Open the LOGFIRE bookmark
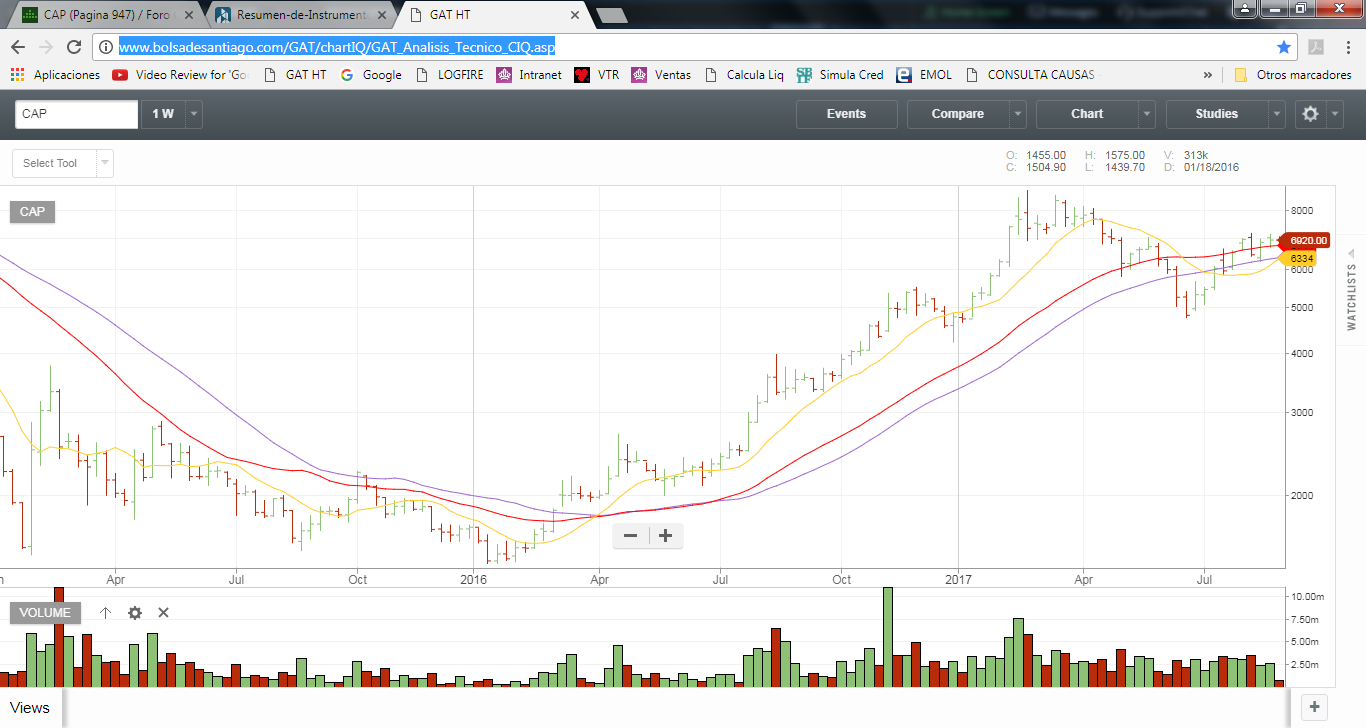The image size is (1366, 728). pos(449,75)
